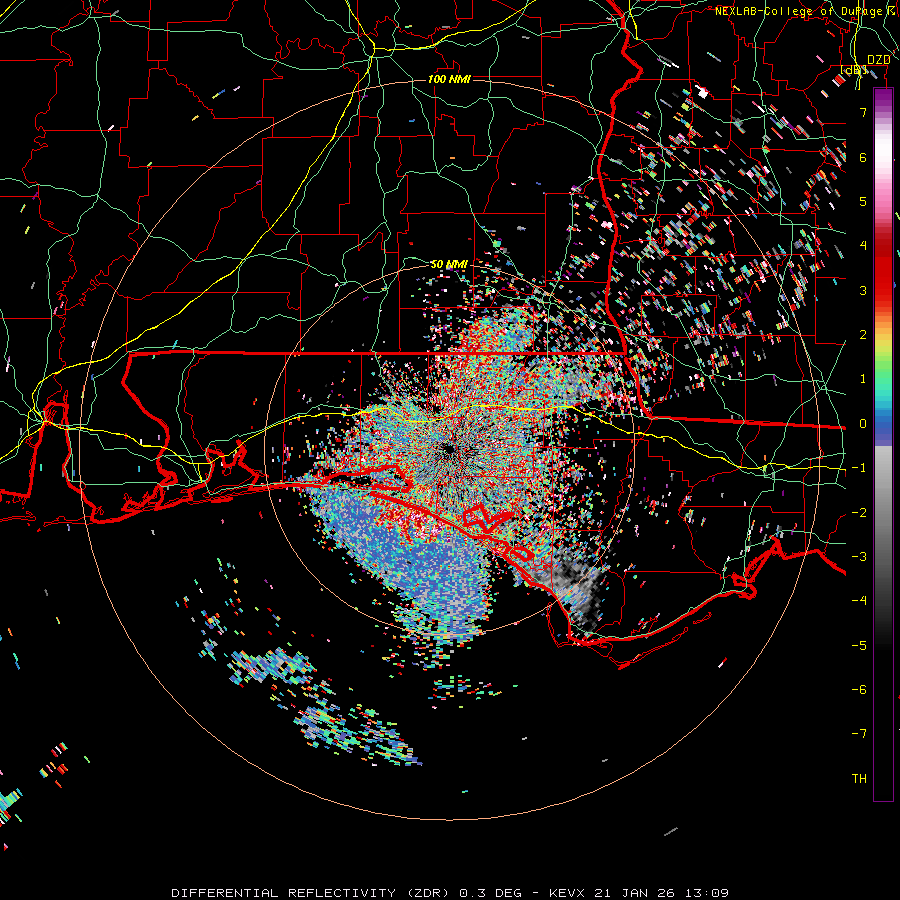Click the ZDR color scale bar
Screen dimensions: 900x900
[x=883, y=445]
